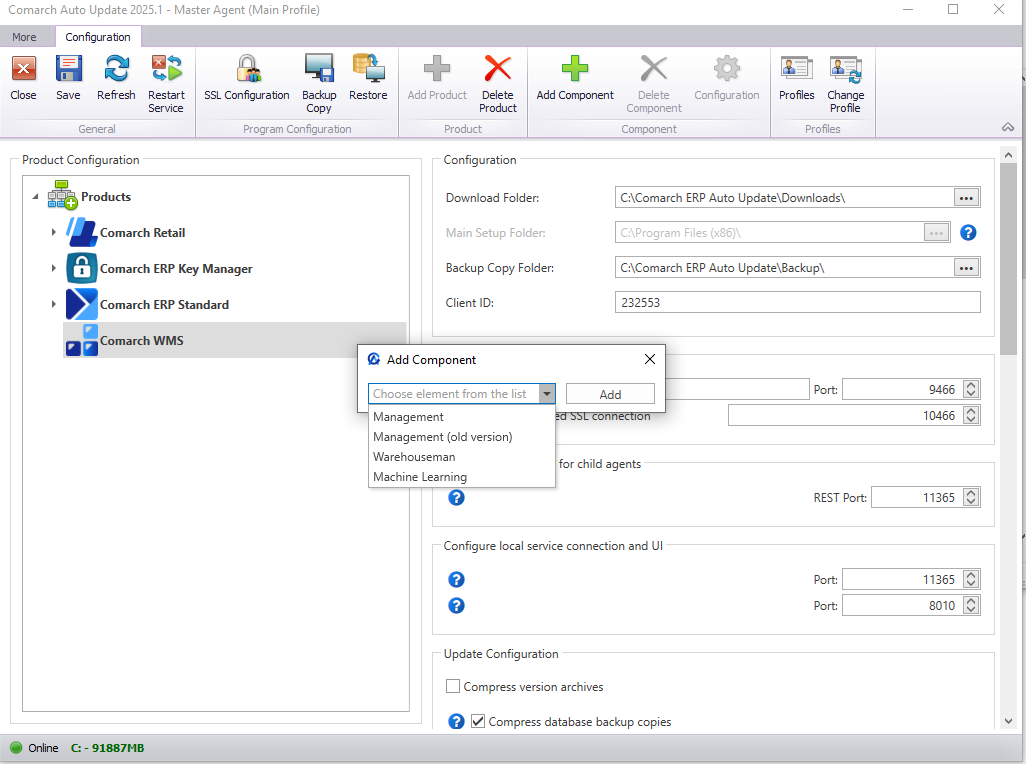Browse for the Backup Copy Folder
This screenshot has width=1026, height=764.
click(x=966, y=268)
